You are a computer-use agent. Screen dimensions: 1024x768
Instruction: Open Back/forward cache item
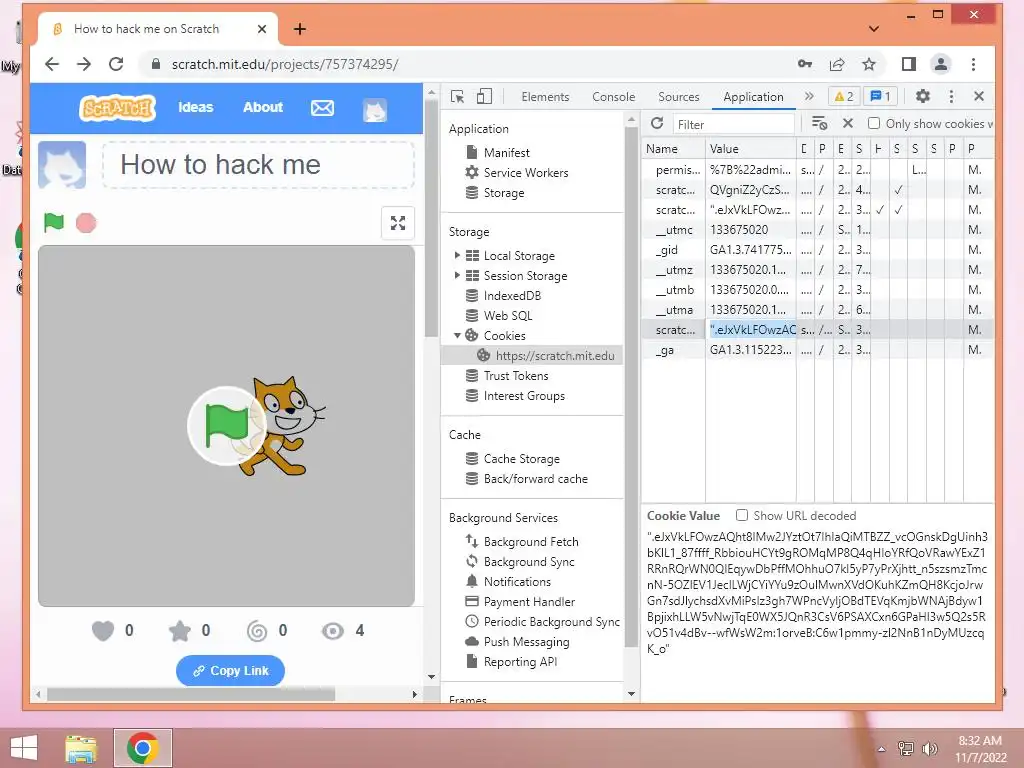click(x=535, y=479)
